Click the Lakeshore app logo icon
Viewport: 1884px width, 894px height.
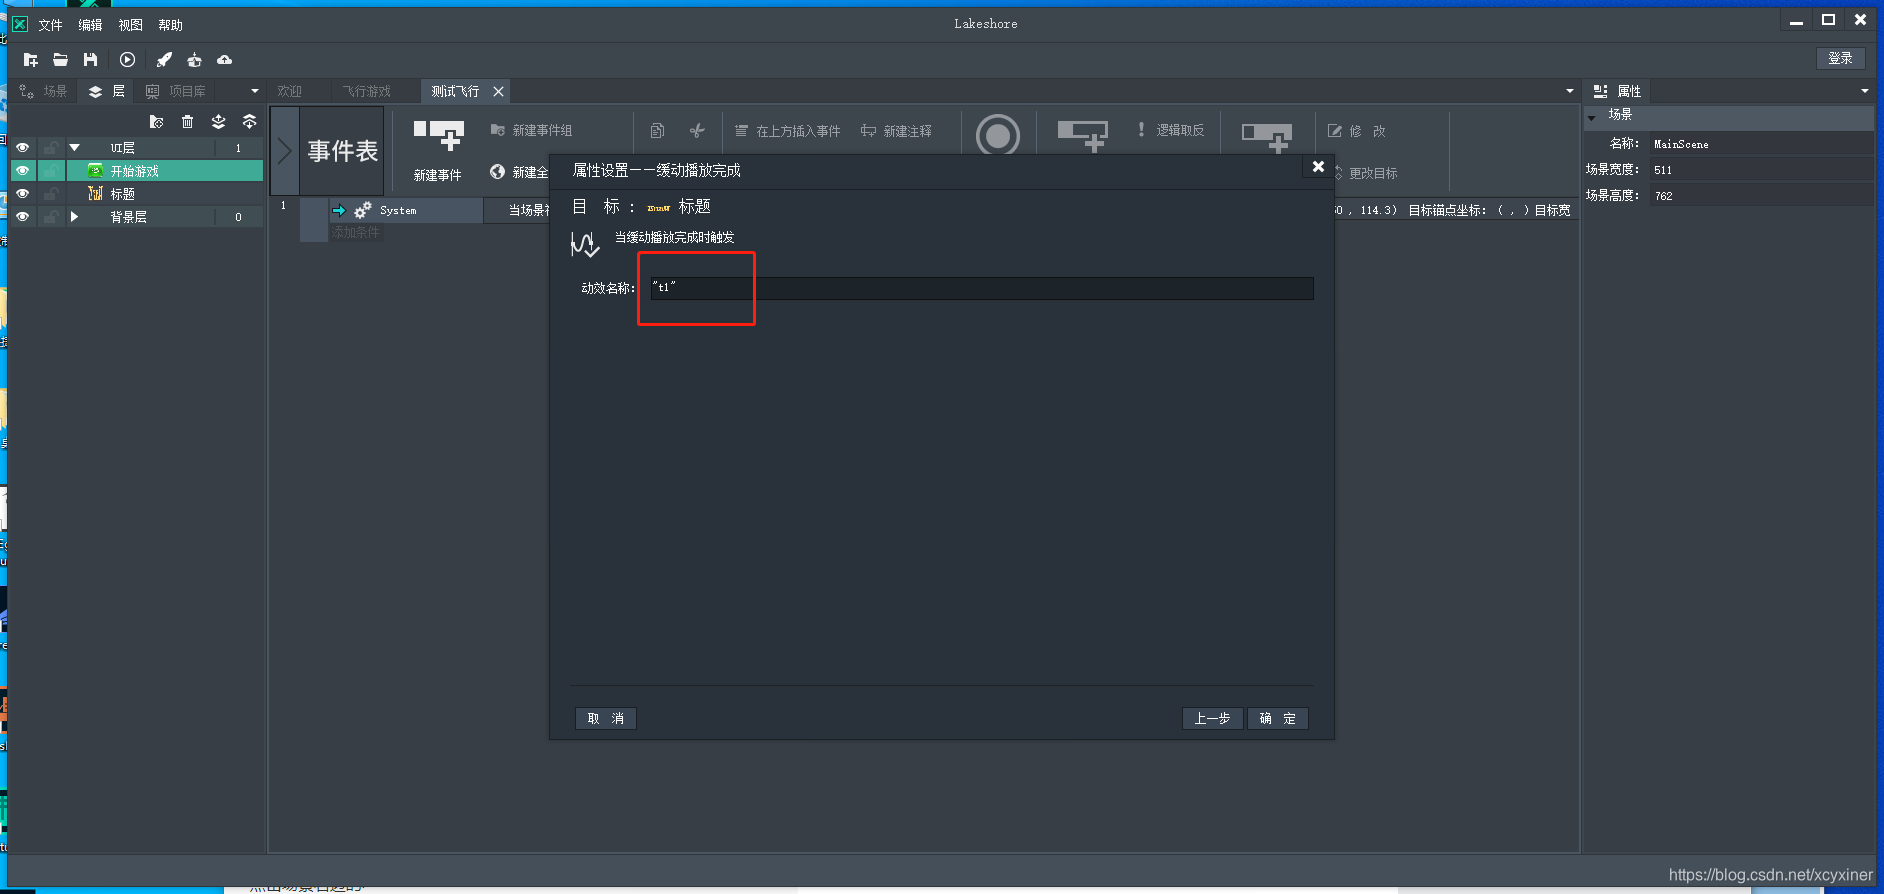click(x=20, y=24)
